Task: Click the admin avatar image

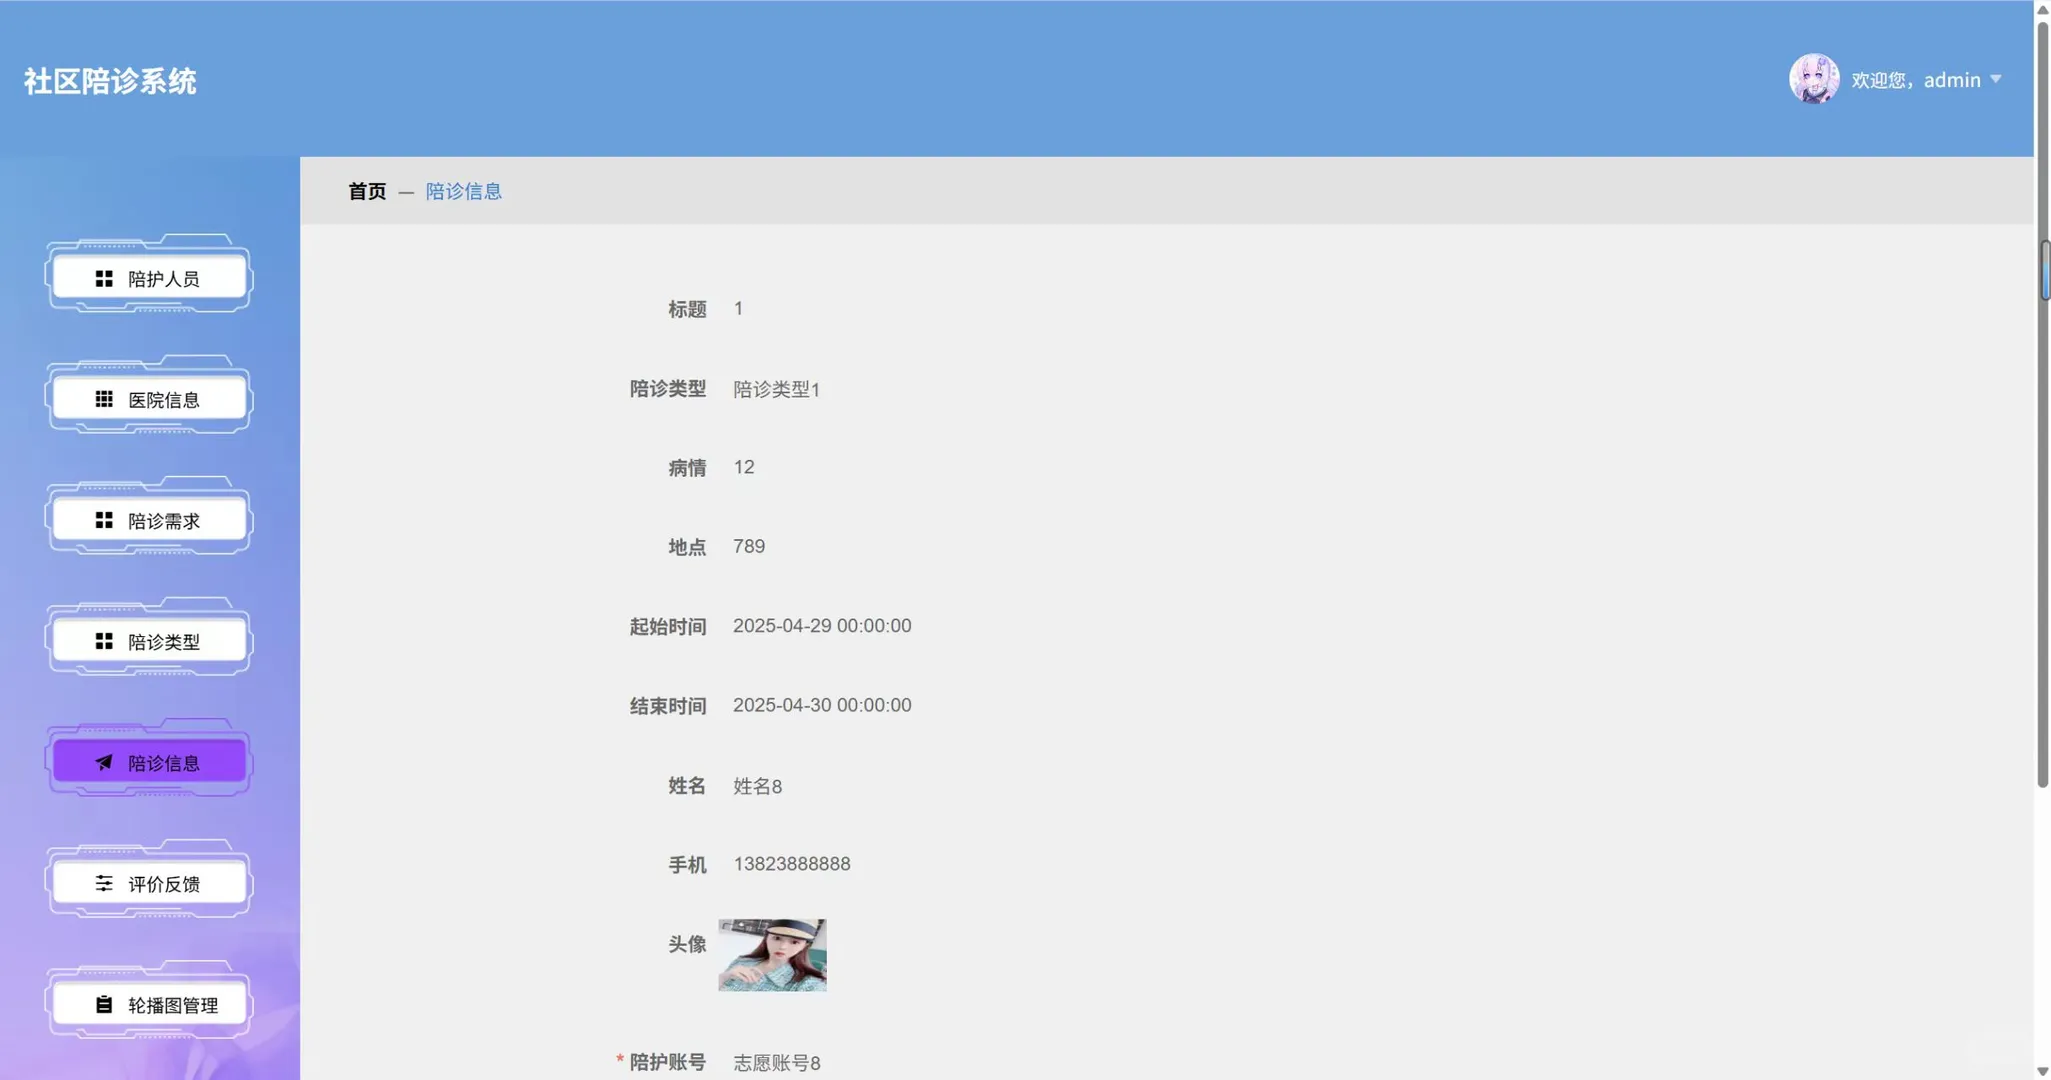Action: click(1813, 79)
